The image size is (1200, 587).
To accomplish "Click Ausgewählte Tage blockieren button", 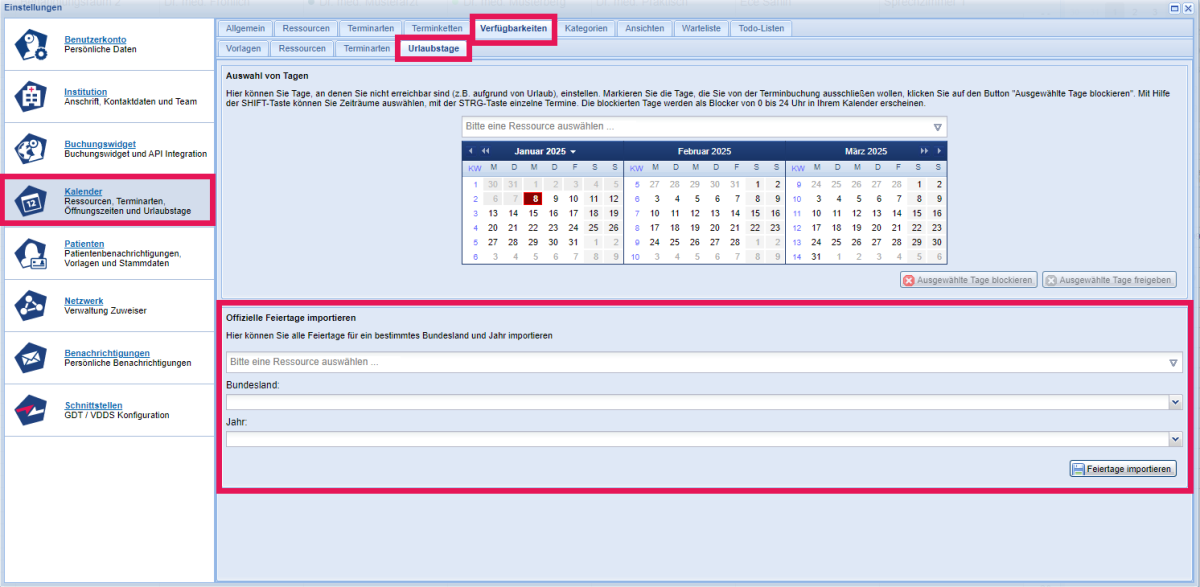I will click(968, 280).
